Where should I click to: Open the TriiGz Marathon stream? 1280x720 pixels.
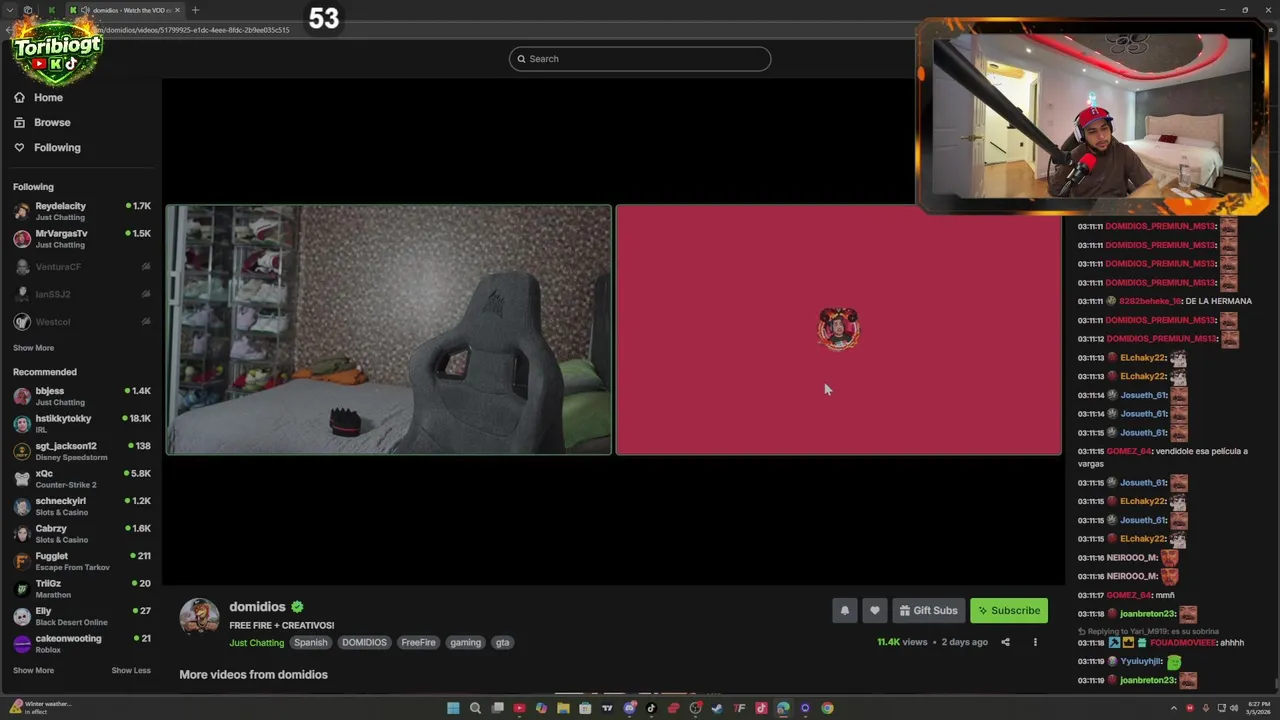(81, 589)
